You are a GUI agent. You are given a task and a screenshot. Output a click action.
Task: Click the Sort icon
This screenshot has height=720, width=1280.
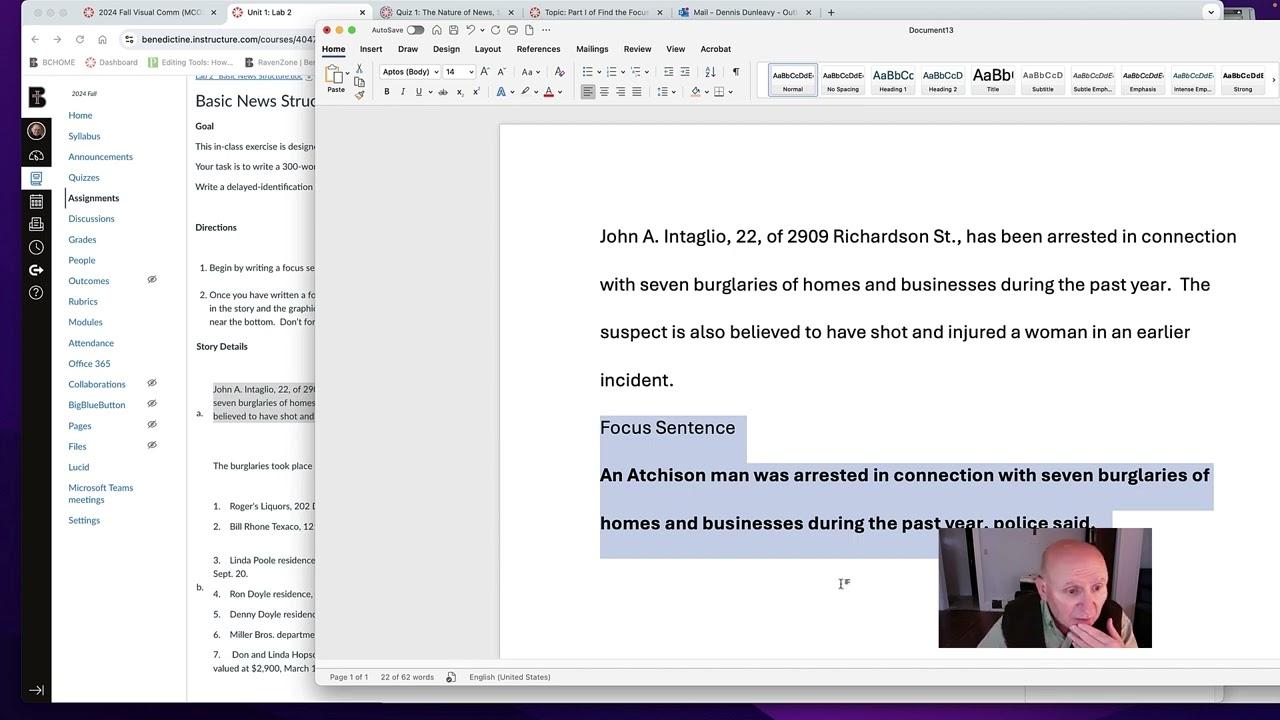point(710,72)
